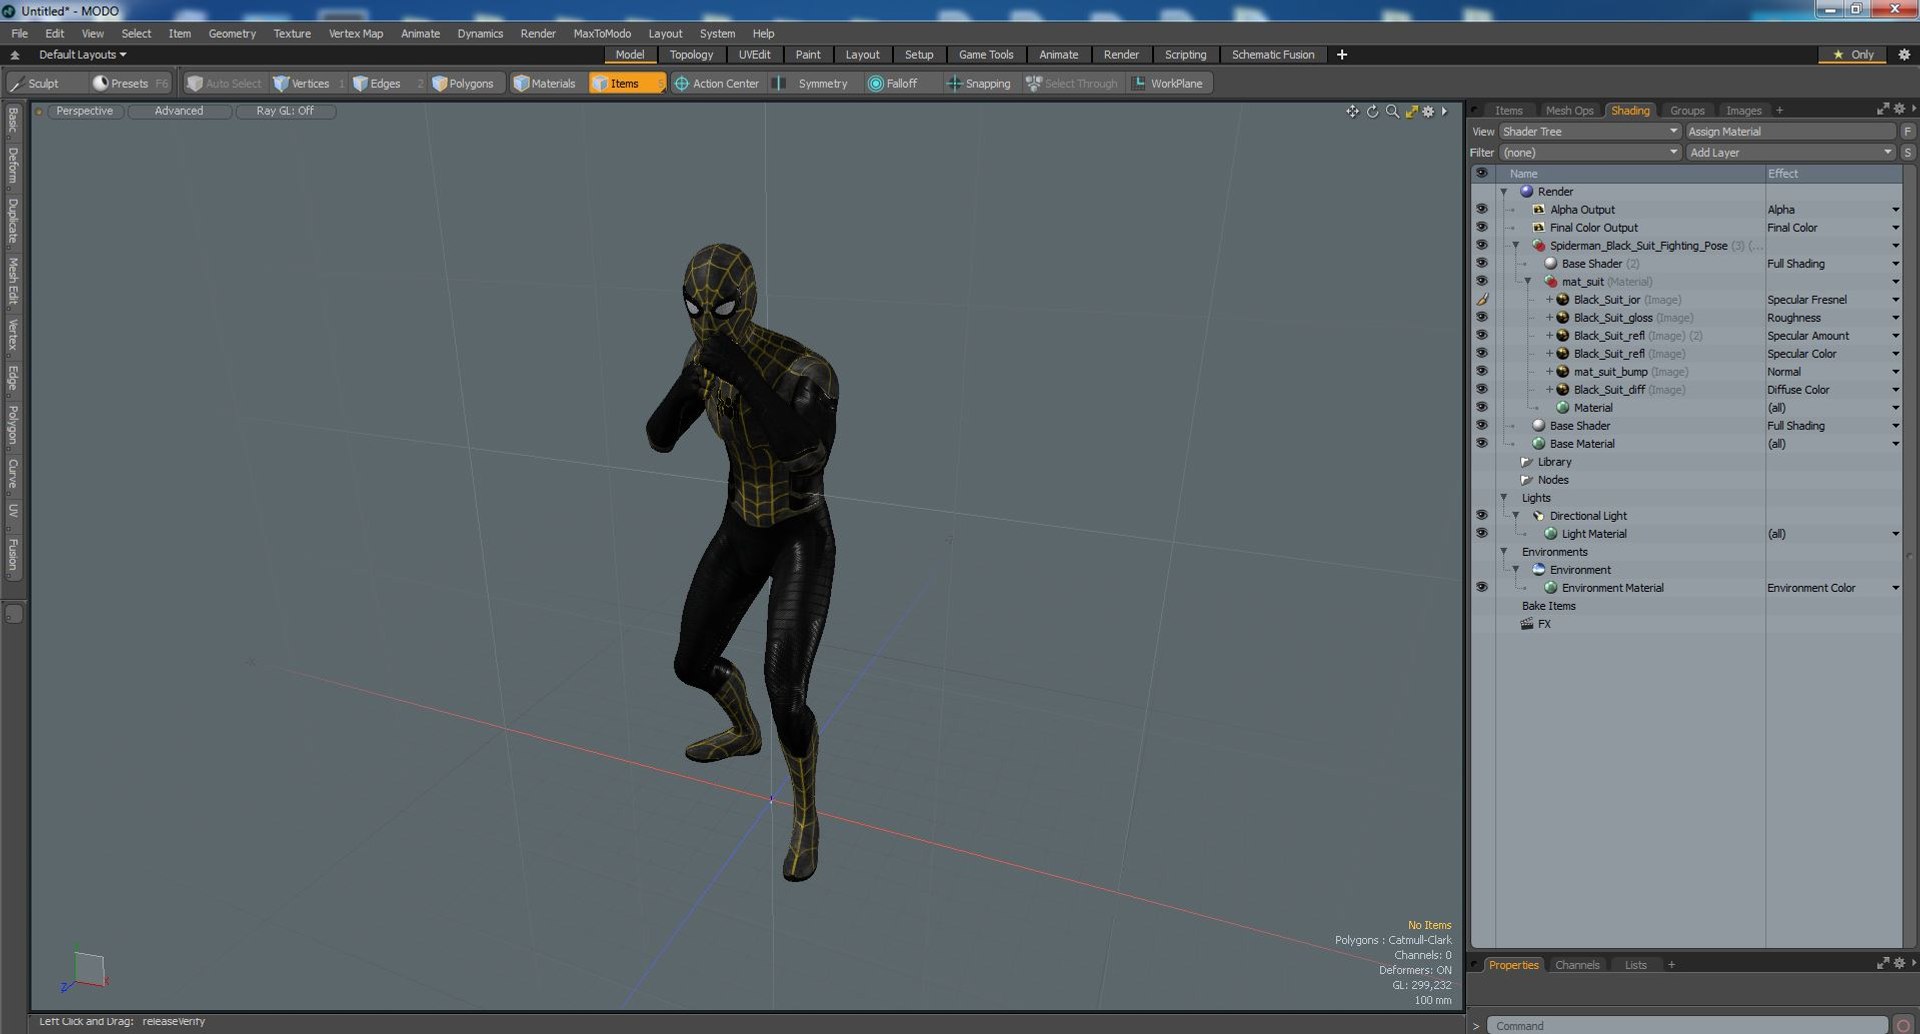Click the Assign Material button
Screen dimensions: 1920x1034
(1790, 132)
